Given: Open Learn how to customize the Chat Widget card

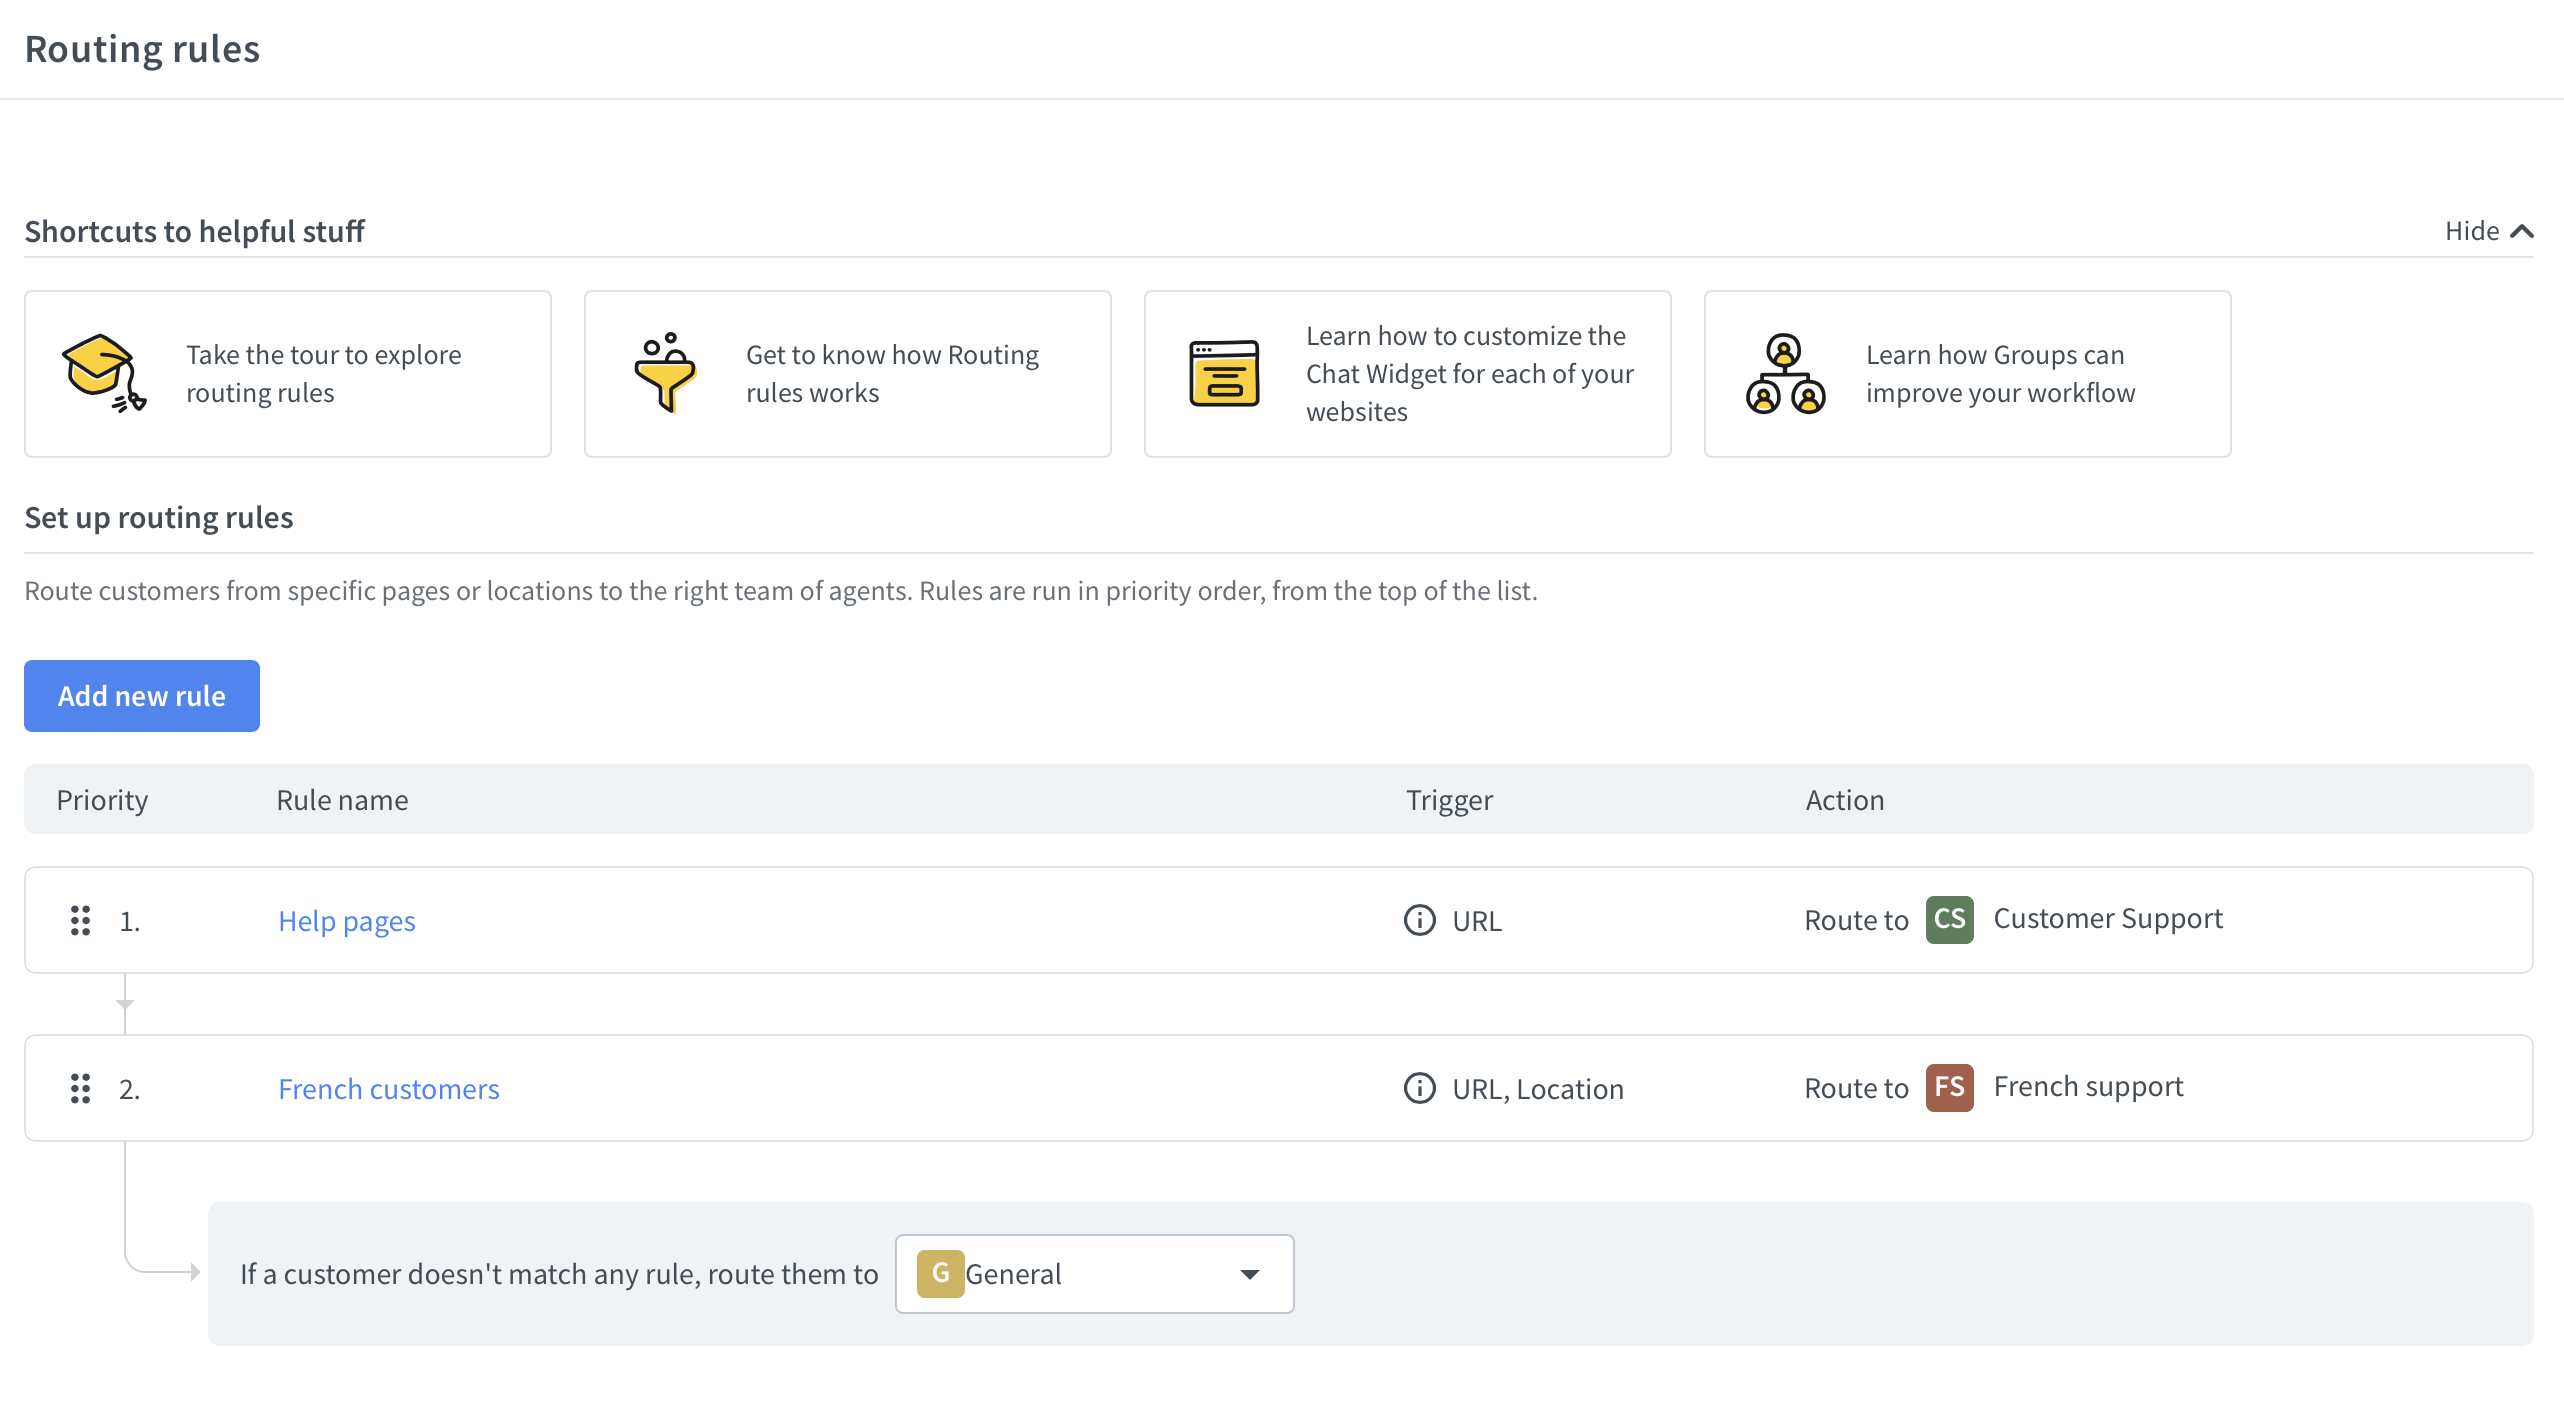Looking at the screenshot, I should (1408, 374).
